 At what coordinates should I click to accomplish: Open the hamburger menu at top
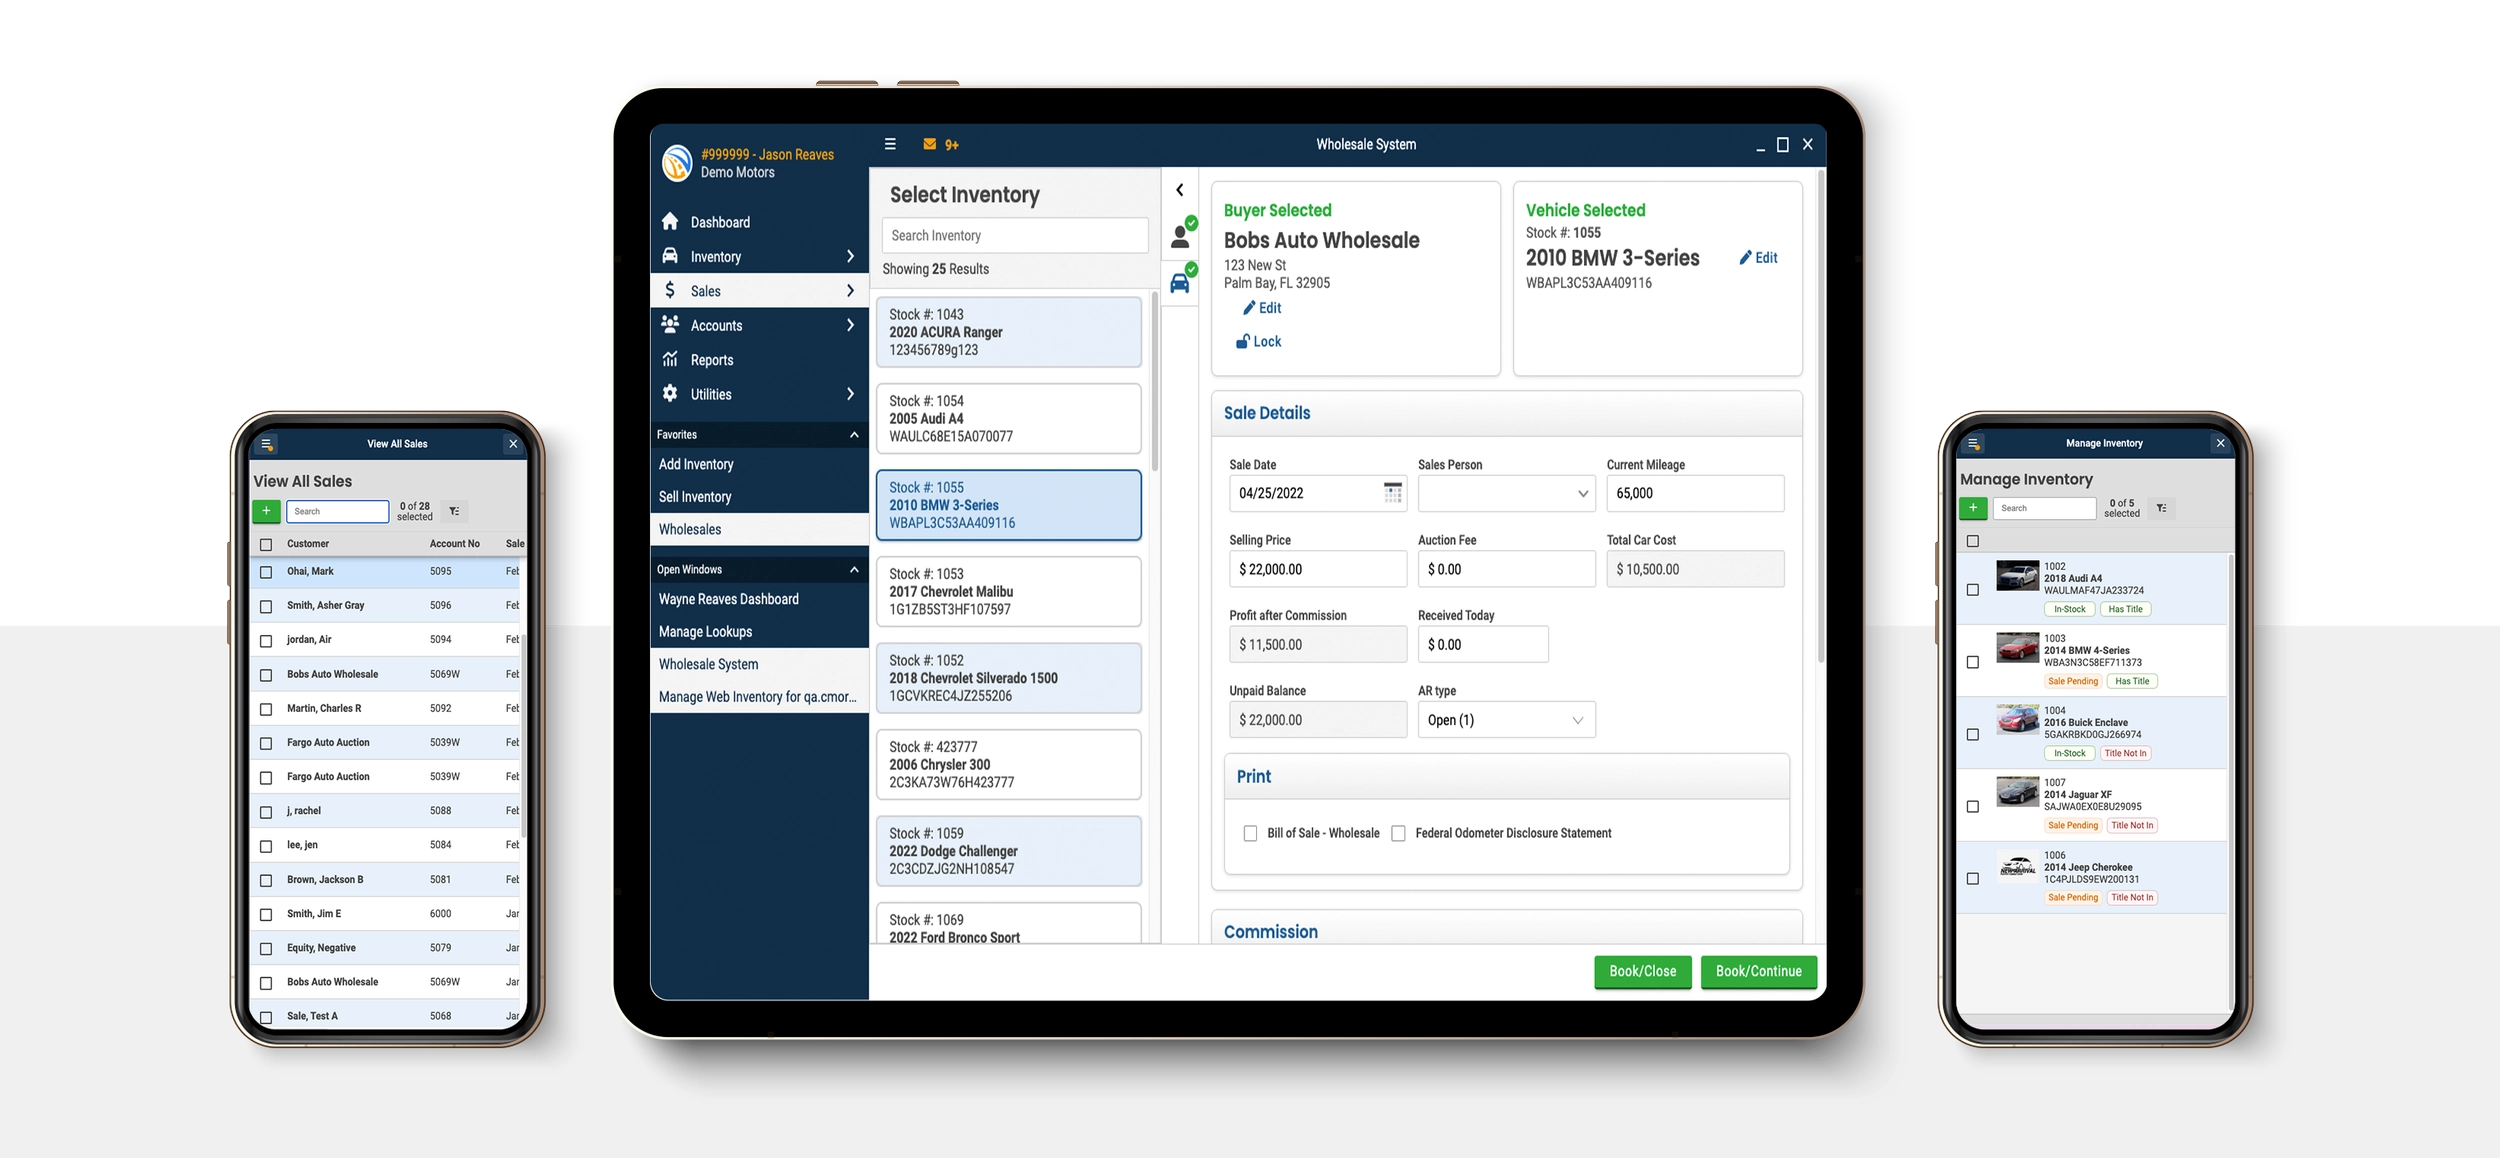point(889,144)
